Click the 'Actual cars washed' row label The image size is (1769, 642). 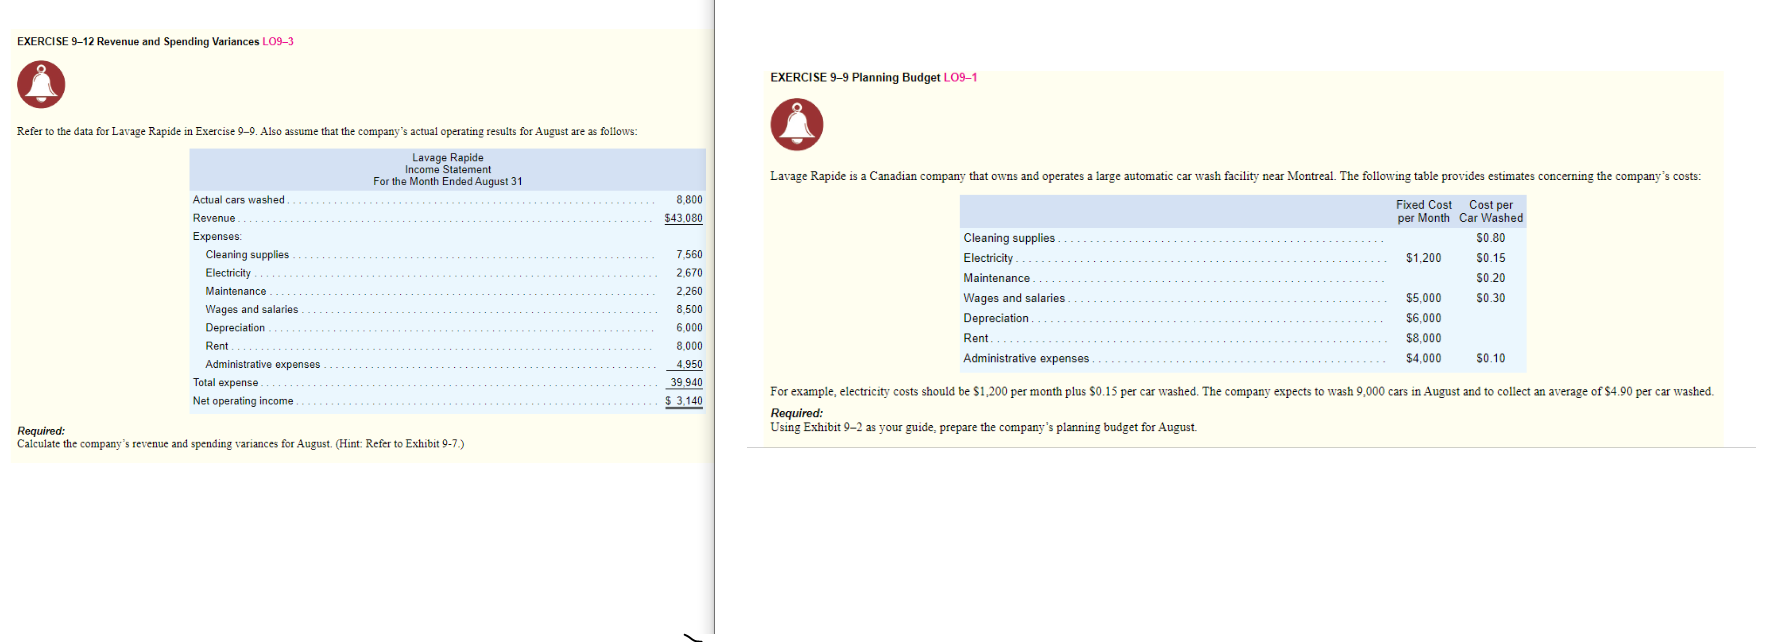[x=238, y=200]
